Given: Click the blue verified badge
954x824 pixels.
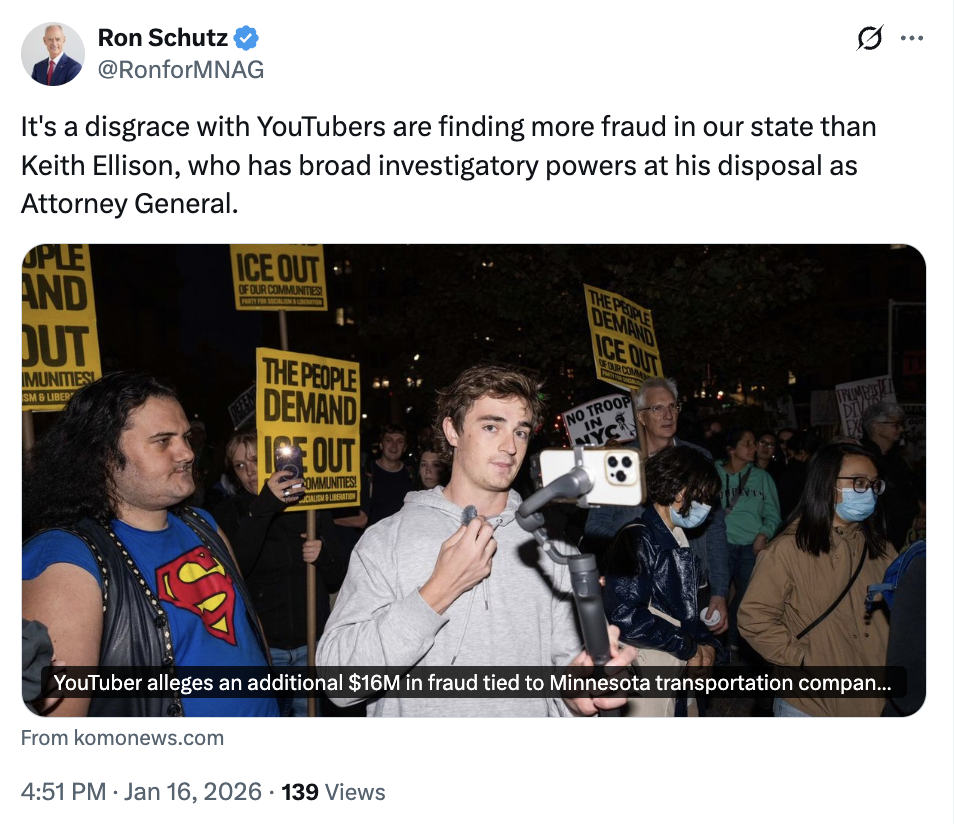Looking at the screenshot, I should [246, 38].
